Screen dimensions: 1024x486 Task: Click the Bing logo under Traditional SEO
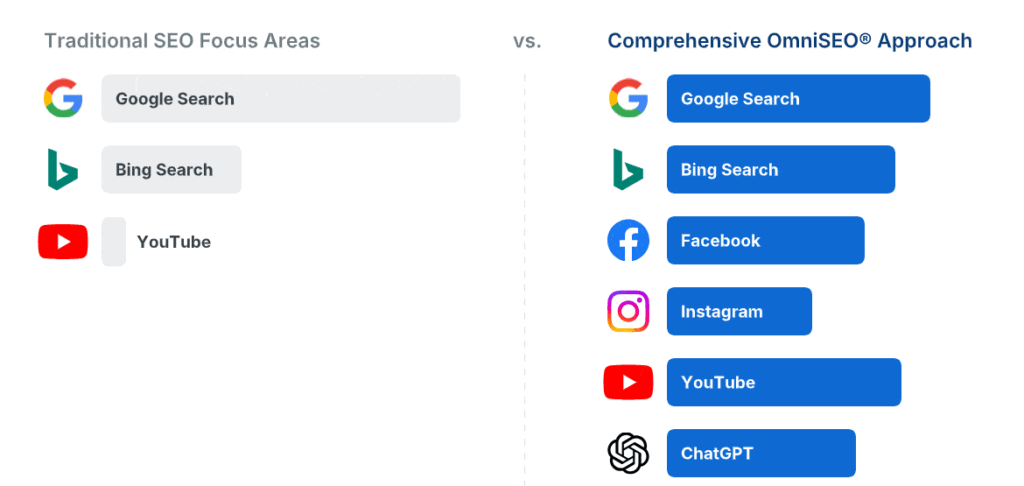click(x=63, y=170)
